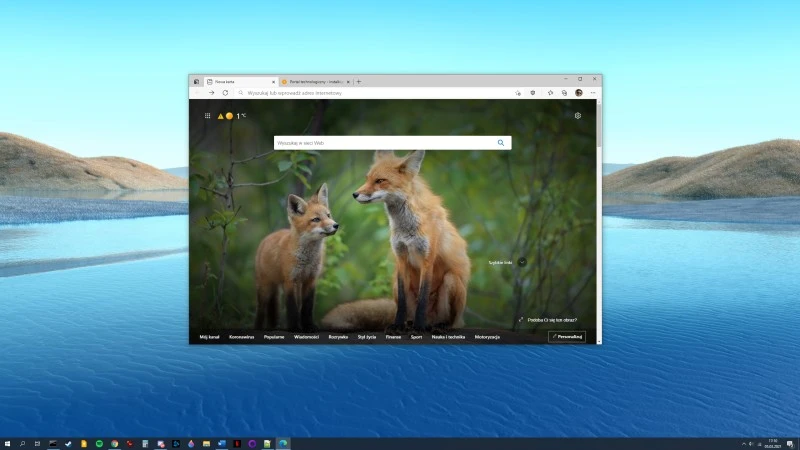Image resolution: width=800 pixels, height=450 pixels.
Task: Open the apps grid launcher icon
Action: [x=208, y=116]
